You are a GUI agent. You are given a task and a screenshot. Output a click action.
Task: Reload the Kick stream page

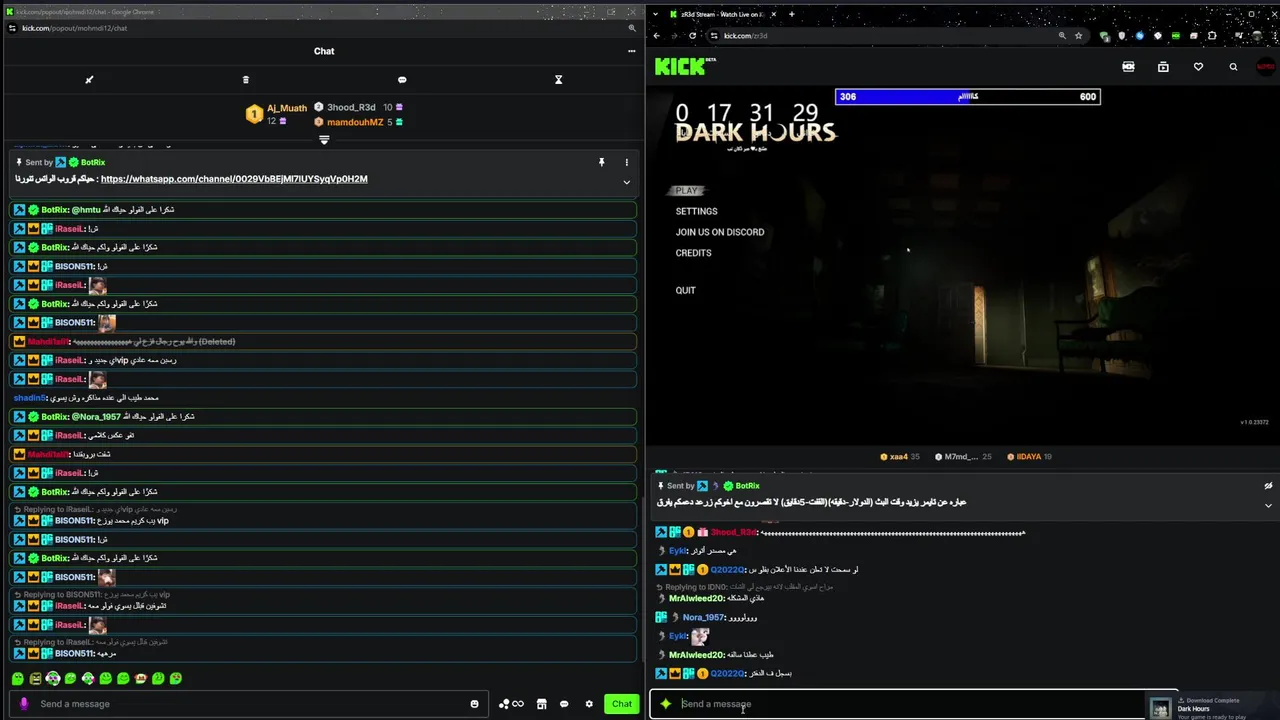pos(692,36)
